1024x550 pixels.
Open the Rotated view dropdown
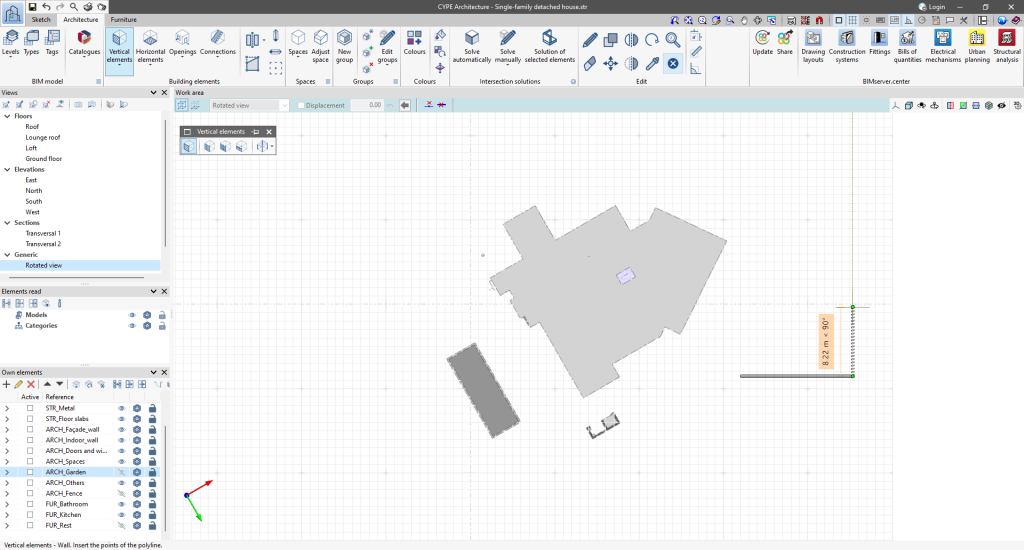tap(284, 105)
